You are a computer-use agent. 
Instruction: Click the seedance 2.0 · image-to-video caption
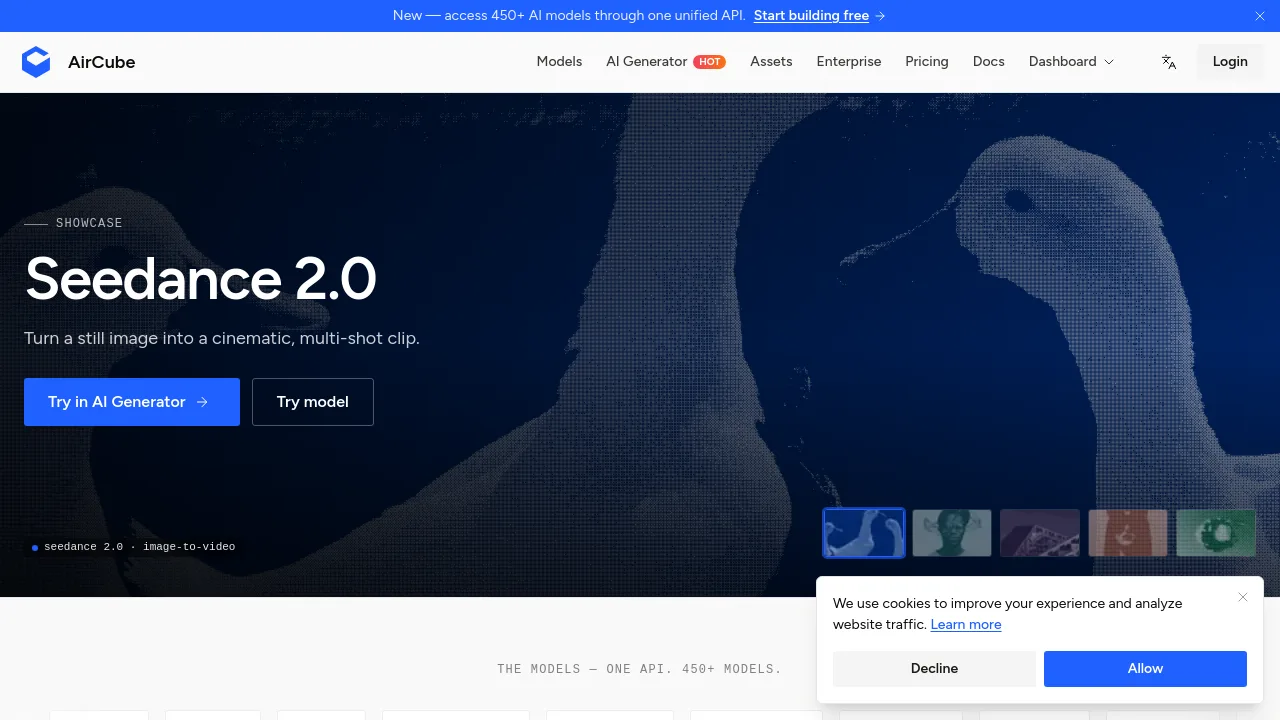[x=140, y=547]
